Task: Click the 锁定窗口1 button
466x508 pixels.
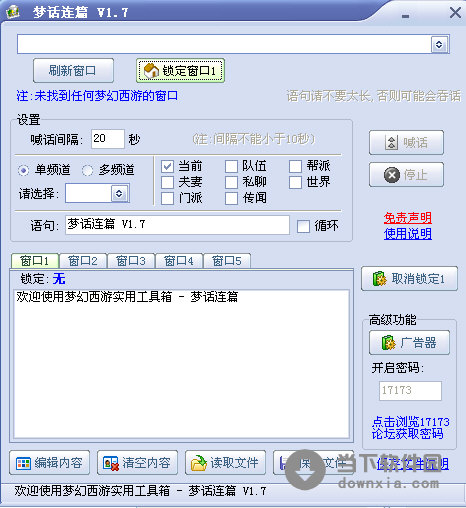Action: pos(180,70)
